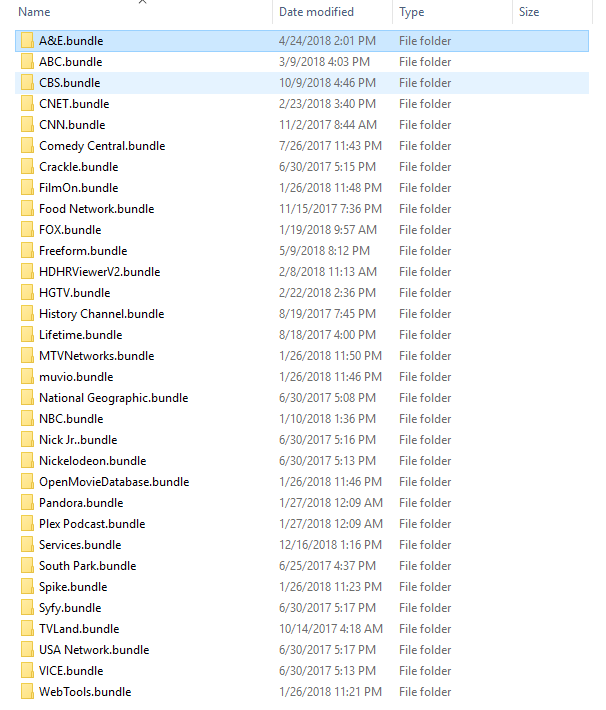Click the Lifetime.bundle folder icon
Screen dimensions: 606x710
[27, 335]
